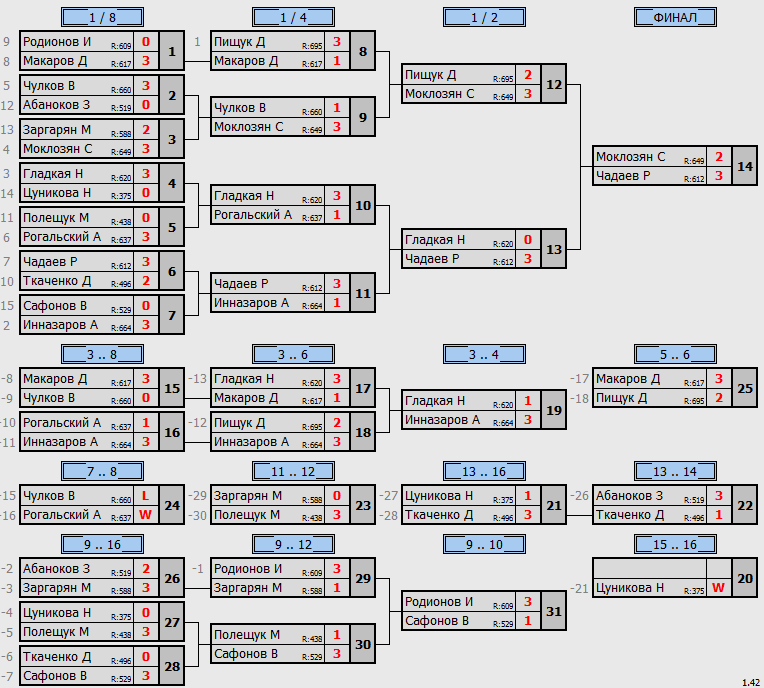Screen dimensions: 764x688
Task: Click the 1 / 8 round header
Action: pyautogui.click(x=102, y=18)
